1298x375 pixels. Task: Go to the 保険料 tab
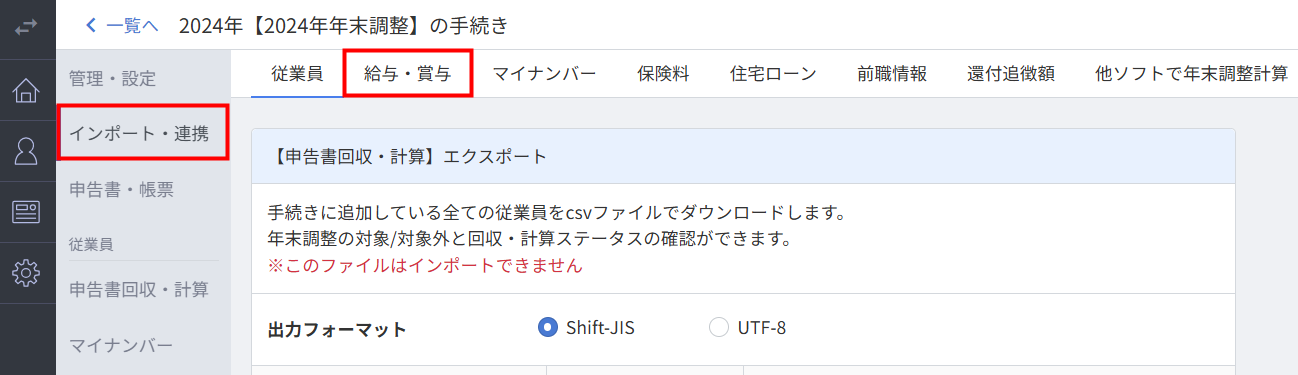663,73
